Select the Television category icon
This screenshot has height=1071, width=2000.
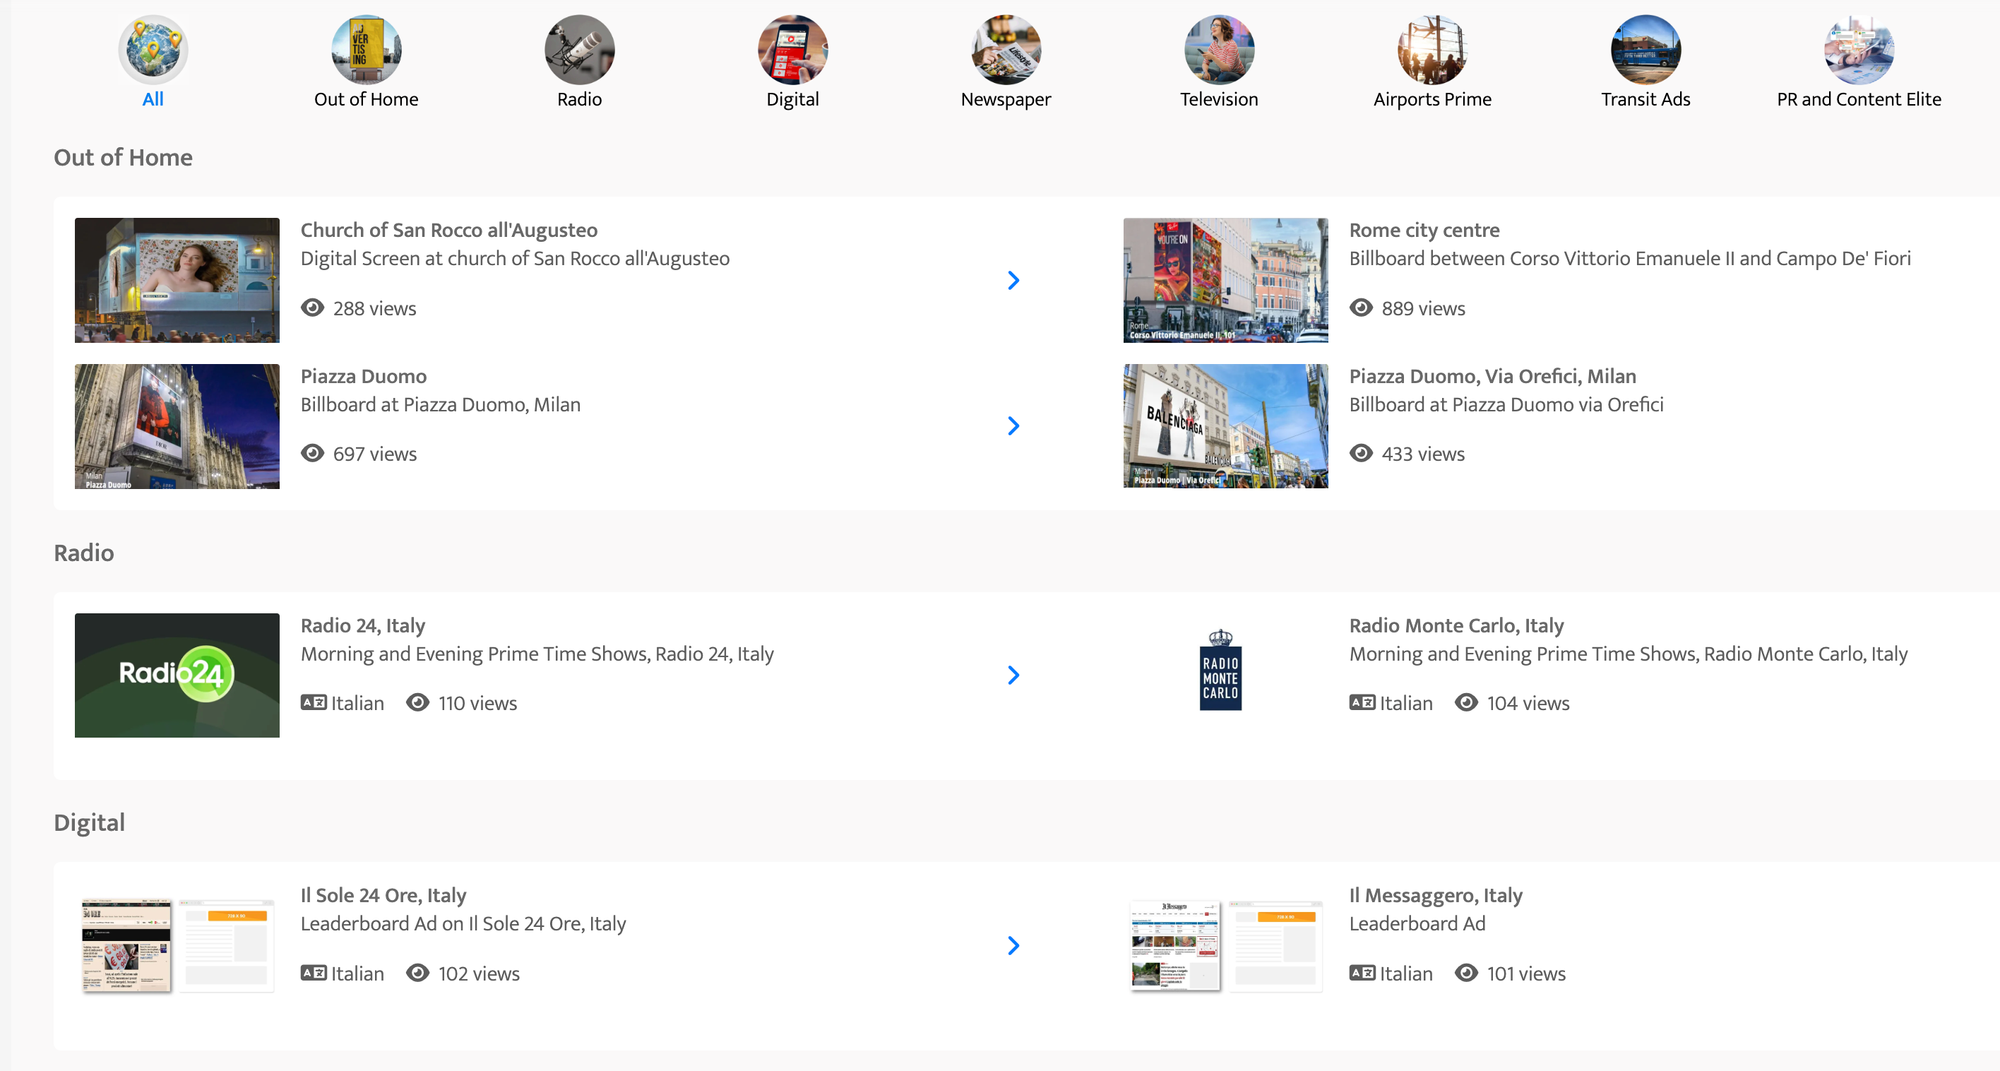pyautogui.click(x=1219, y=50)
